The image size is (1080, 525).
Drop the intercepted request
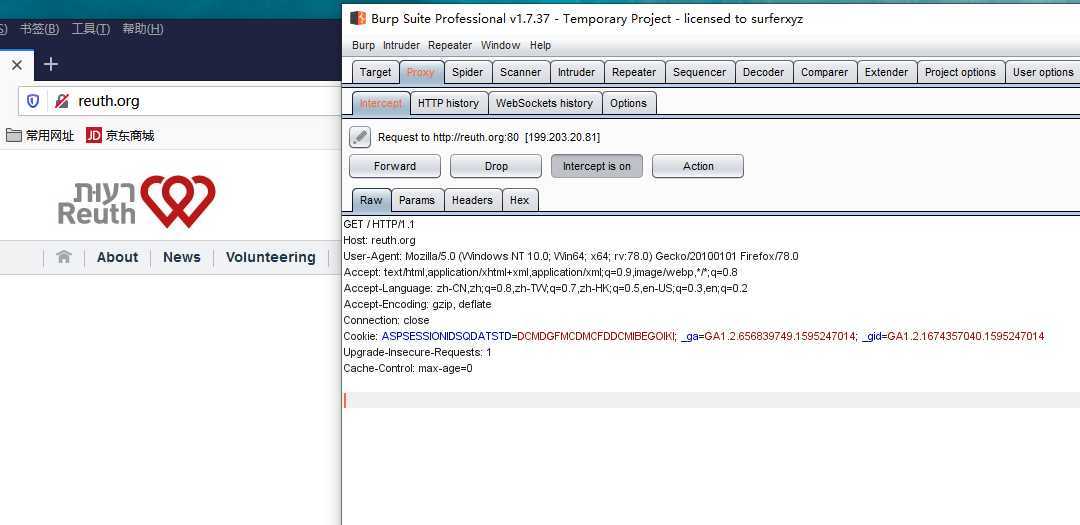point(496,166)
